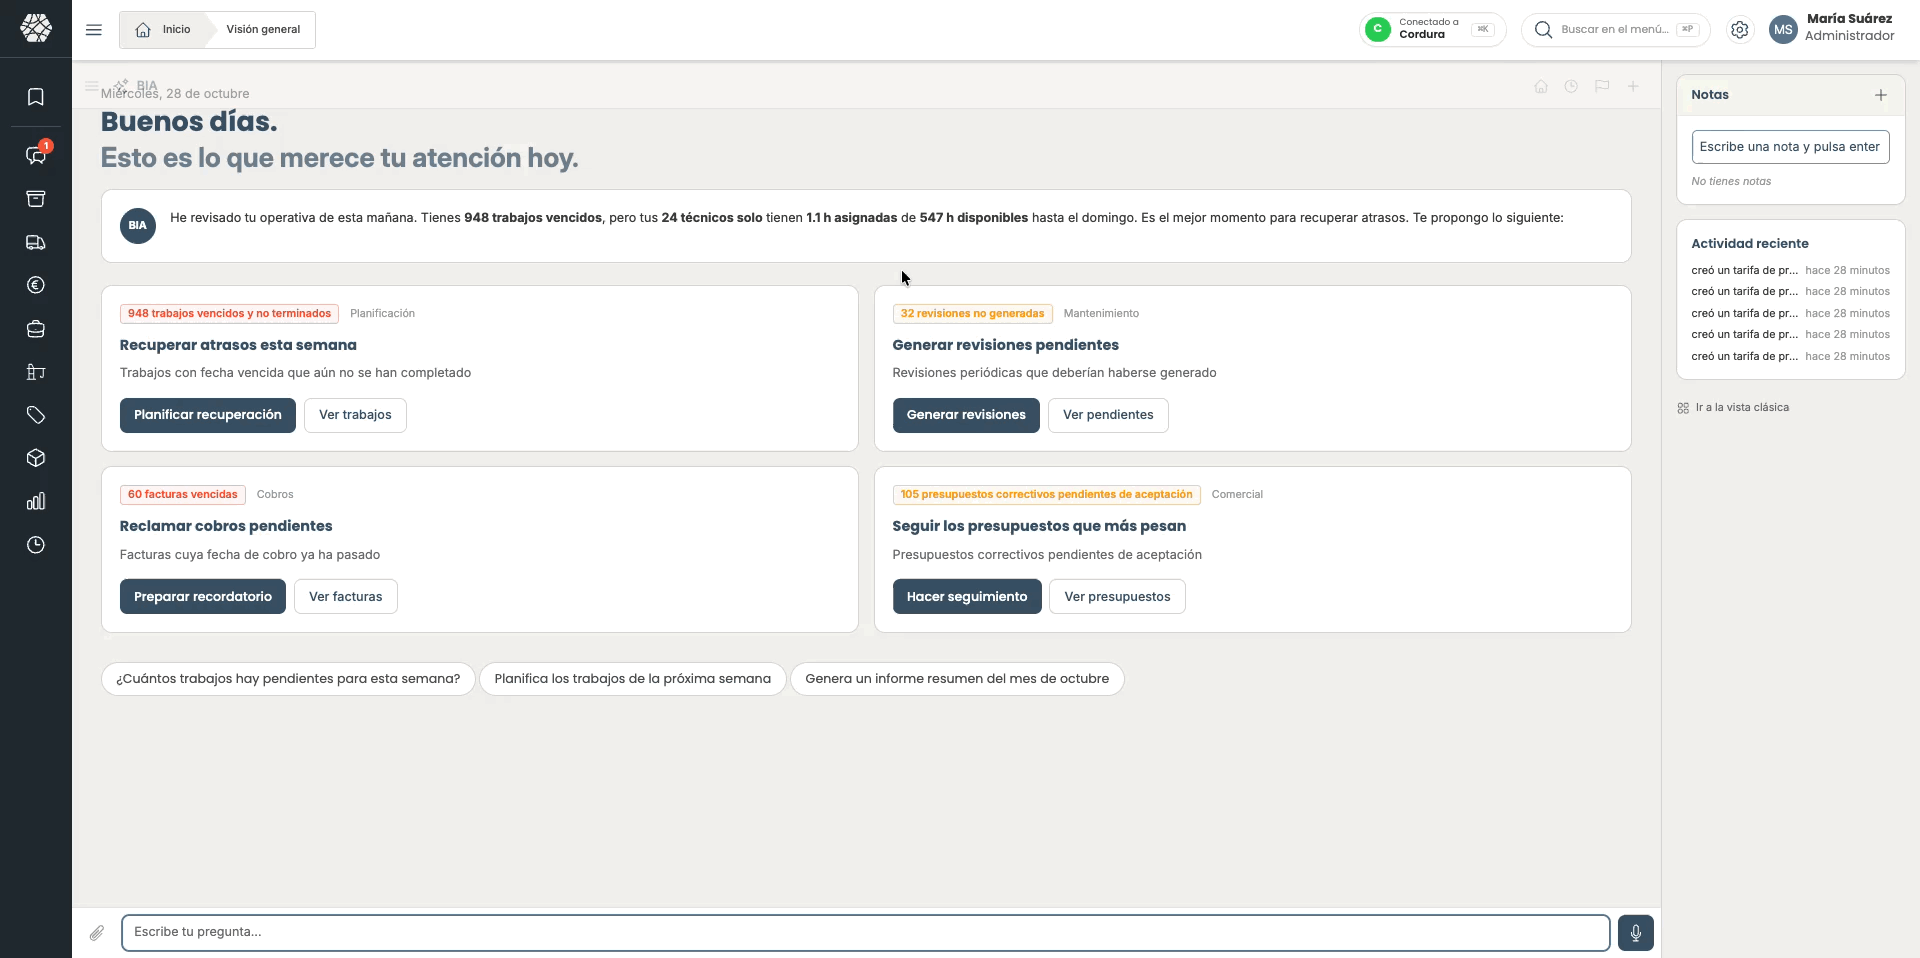Open the bookmarks icon in sidebar
1920x958 pixels.
coord(36,97)
